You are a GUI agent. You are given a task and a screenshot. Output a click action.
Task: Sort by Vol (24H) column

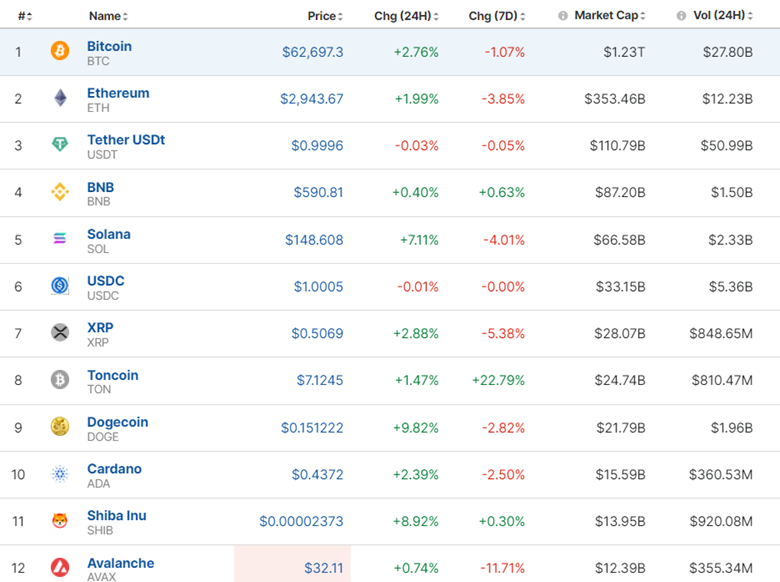pos(723,15)
